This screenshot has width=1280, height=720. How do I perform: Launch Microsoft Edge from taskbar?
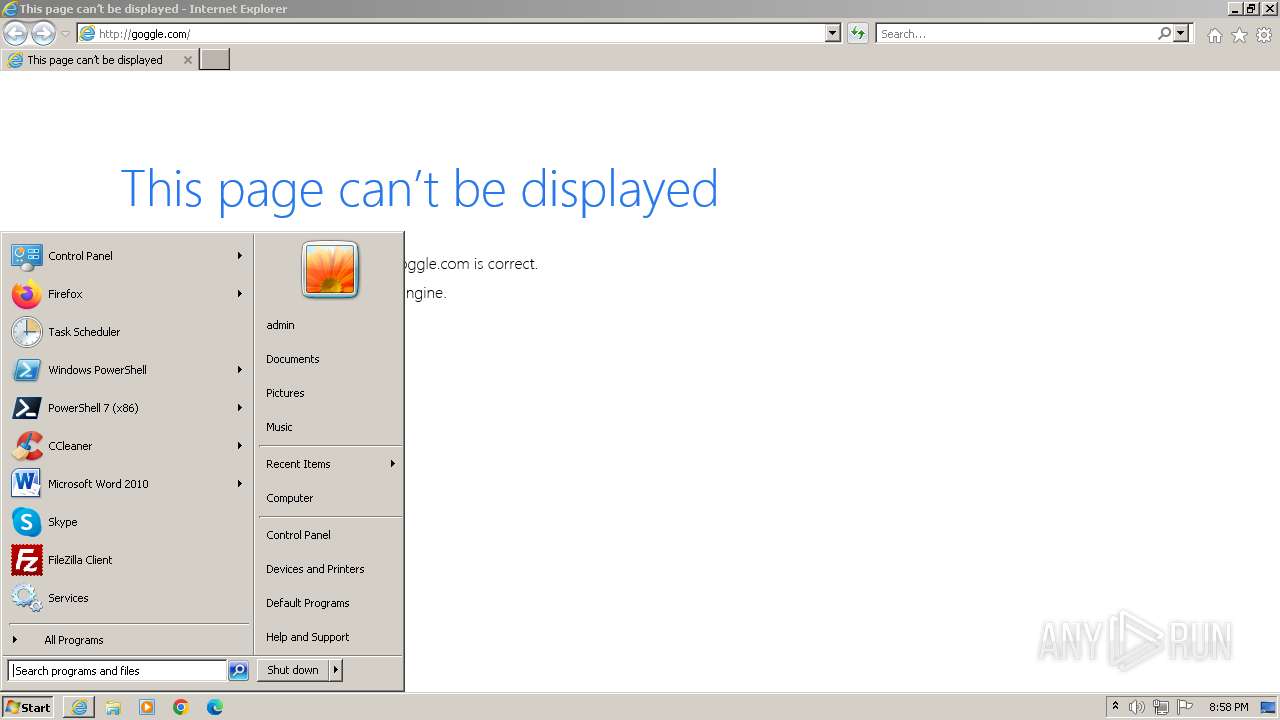215,707
